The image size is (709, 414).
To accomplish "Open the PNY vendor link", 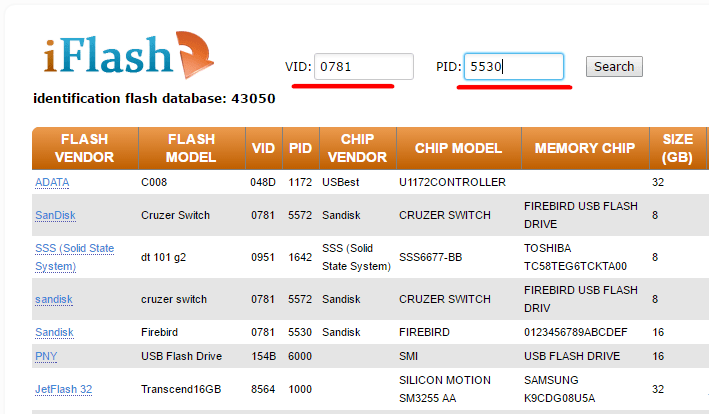I will pyautogui.click(x=46, y=356).
